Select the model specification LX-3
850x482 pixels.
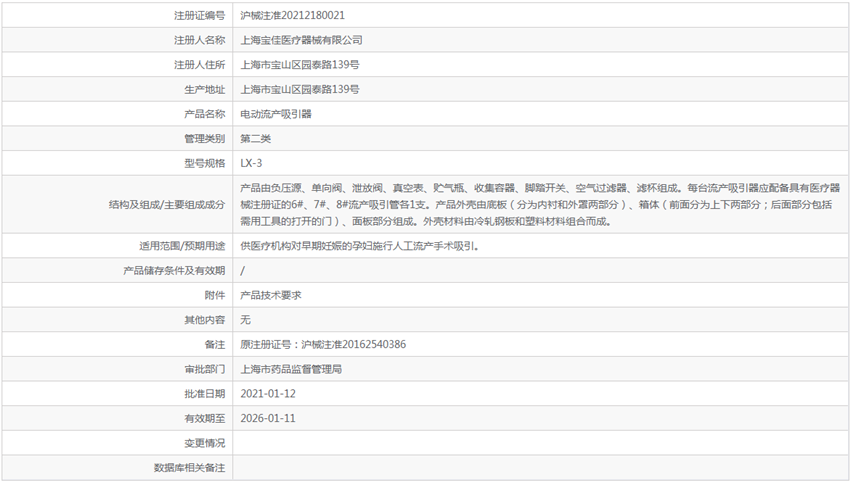pyautogui.click(x=252, y=163)
